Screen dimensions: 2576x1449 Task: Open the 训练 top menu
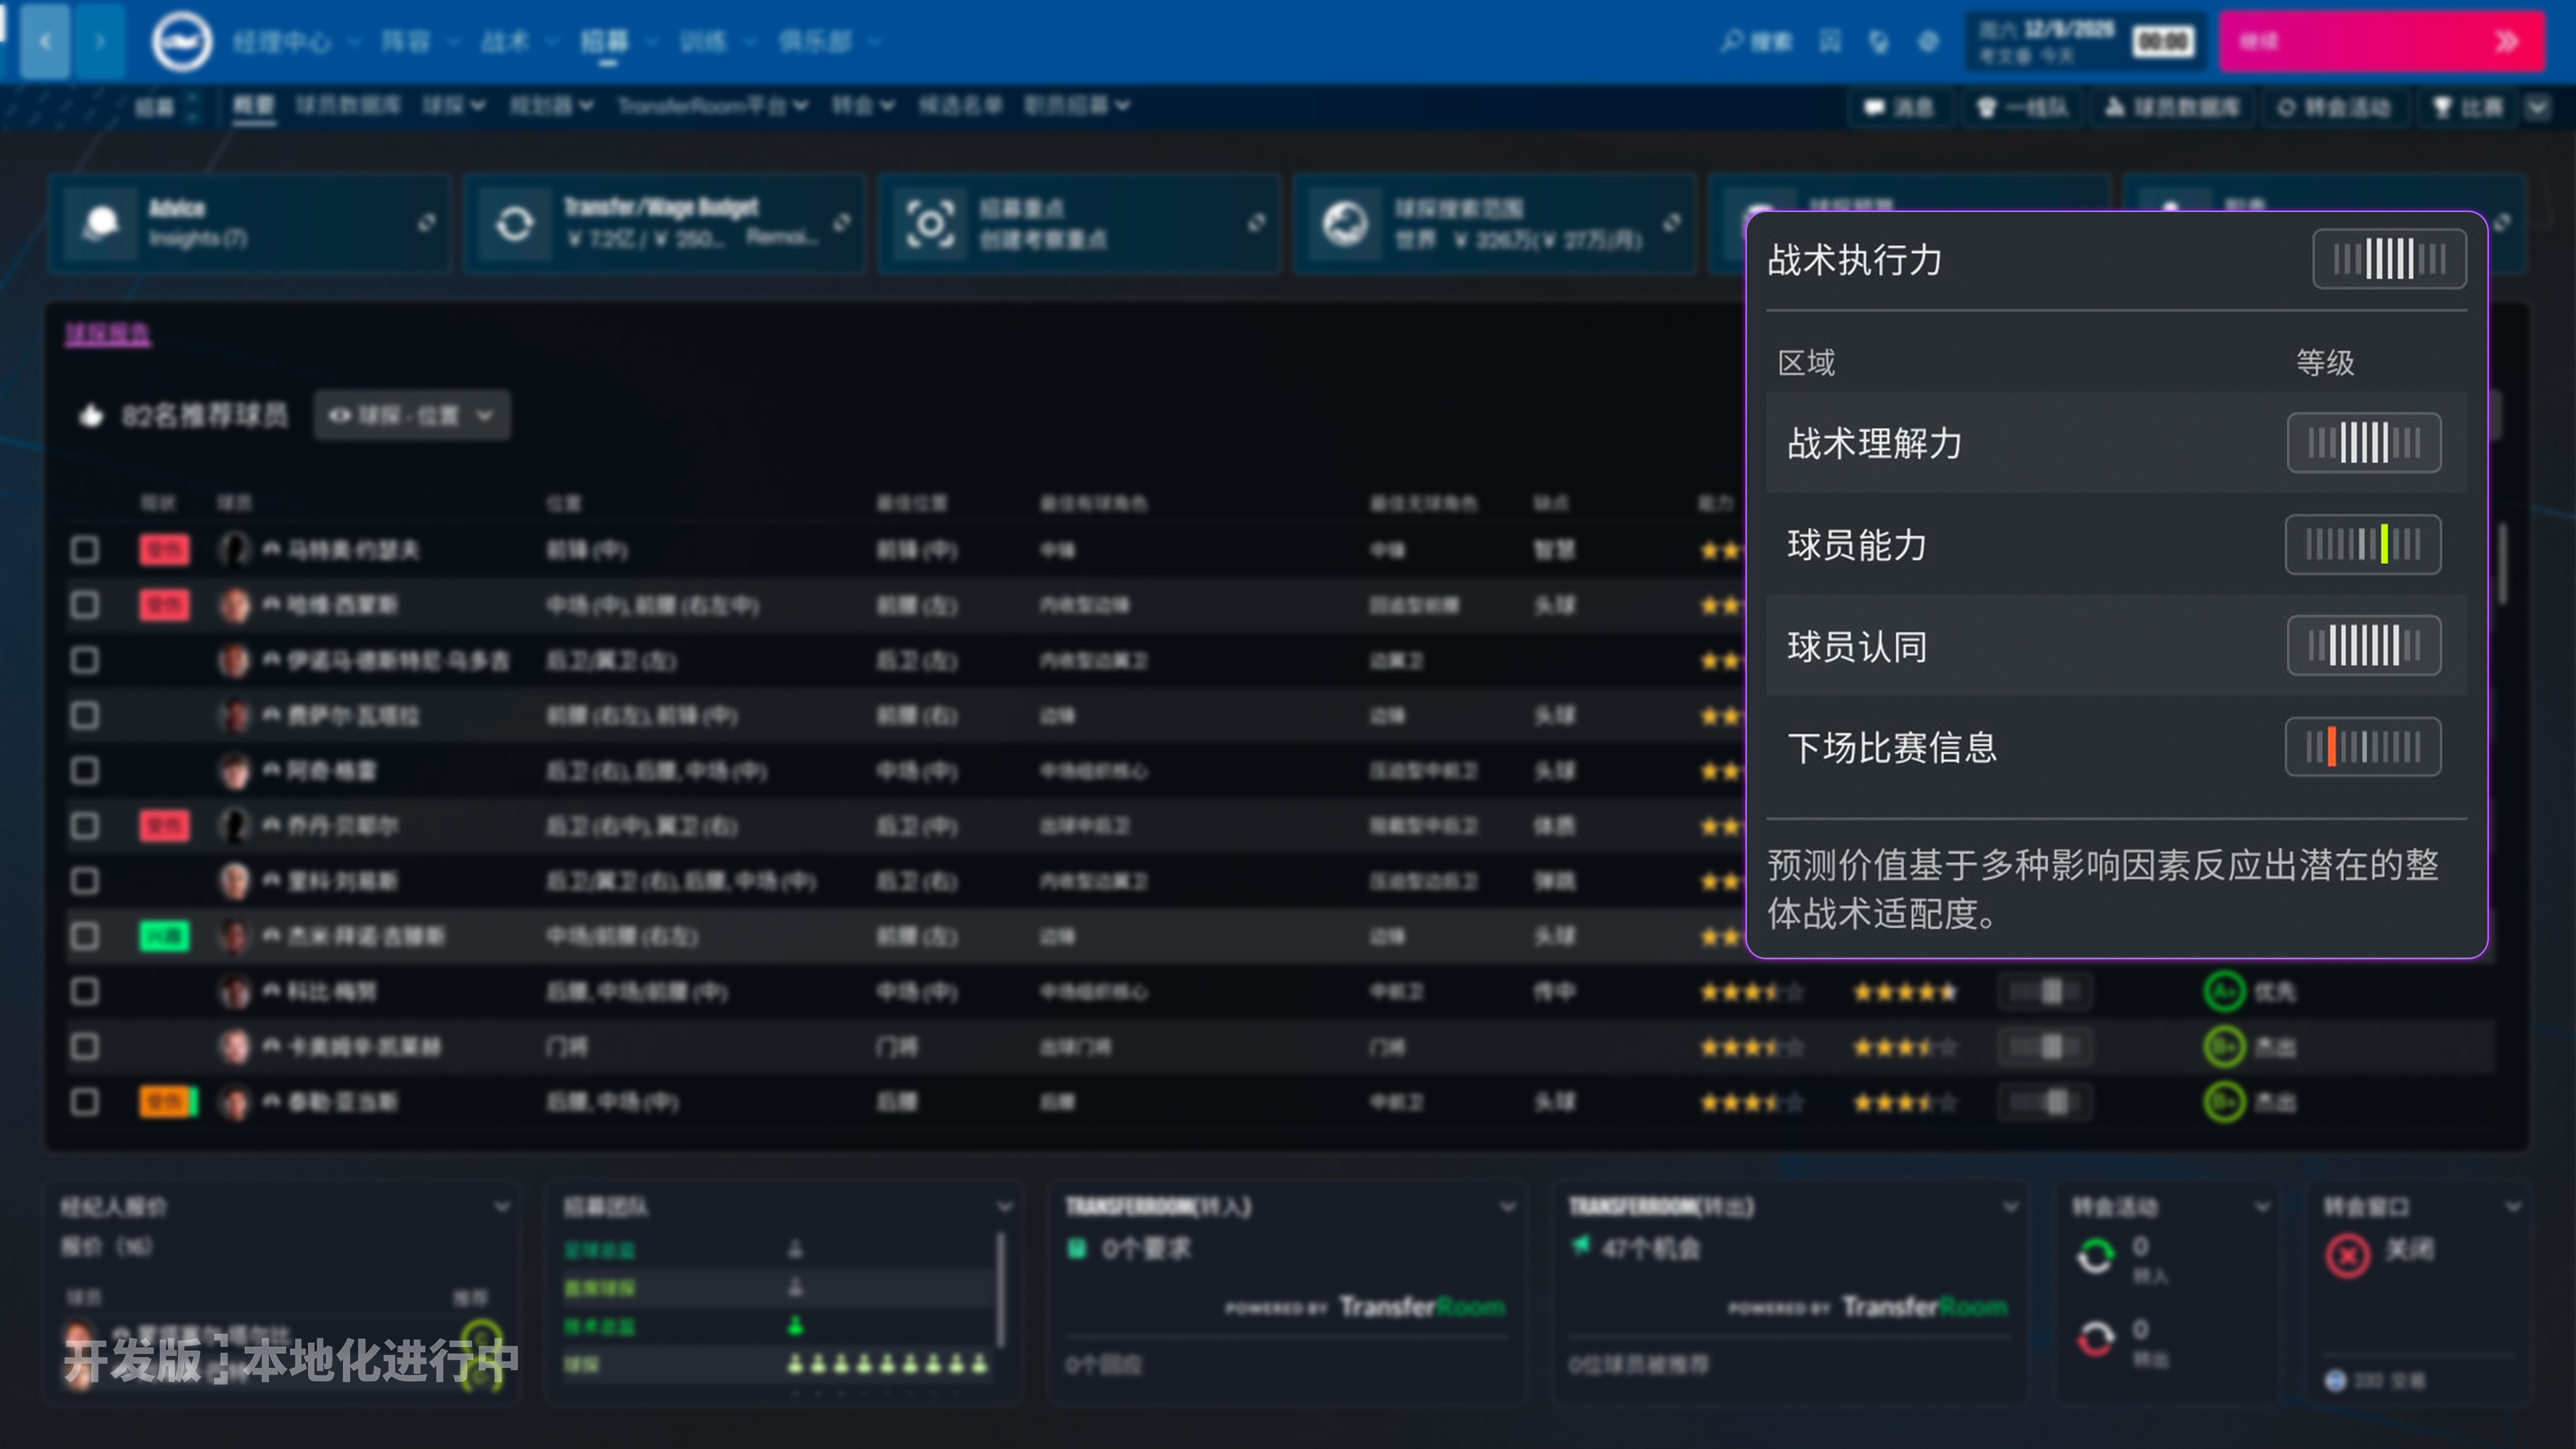pos(703,41)
